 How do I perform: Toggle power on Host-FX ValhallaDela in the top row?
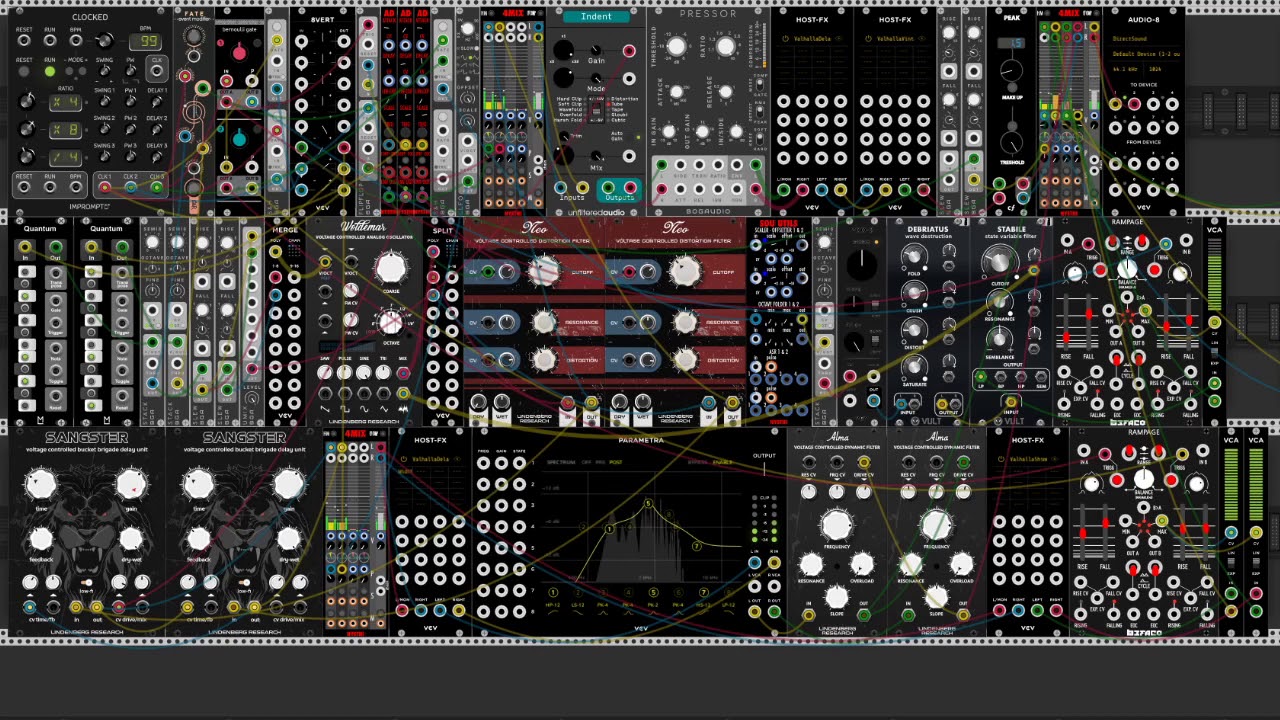tap(786, 38)
